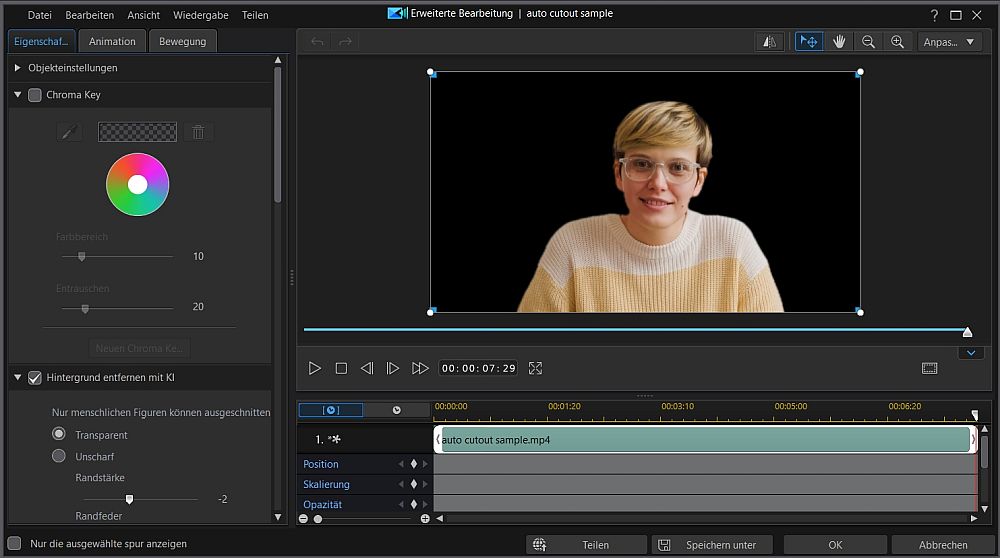This screenshot has width=1000, height=558.
Task: Enable the Chroma Key checkbox
Action: pos(35,95)
